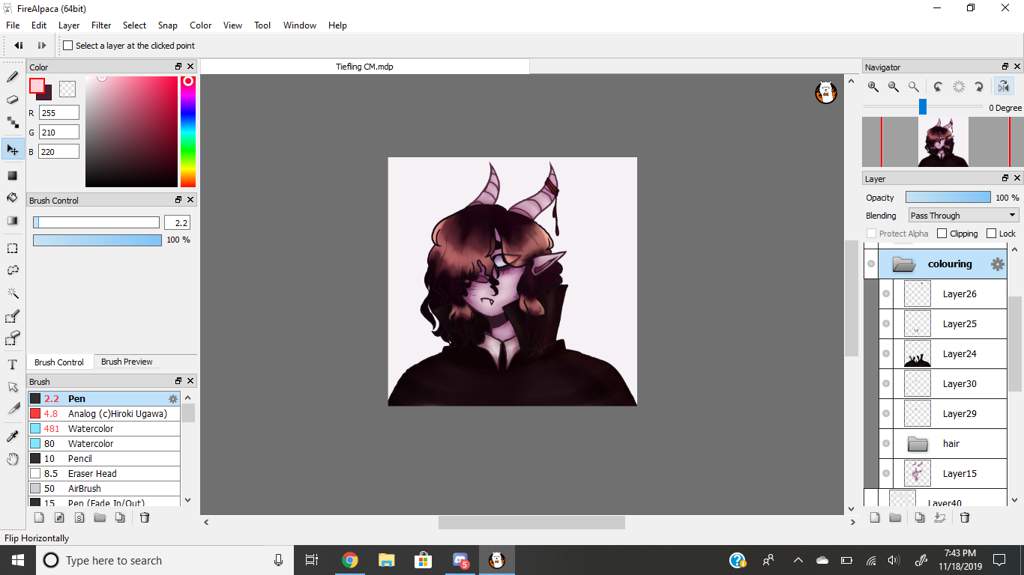Select the Eyedropper tool
The width and height of the screenshot is (1024, 575).
[12, 436]
